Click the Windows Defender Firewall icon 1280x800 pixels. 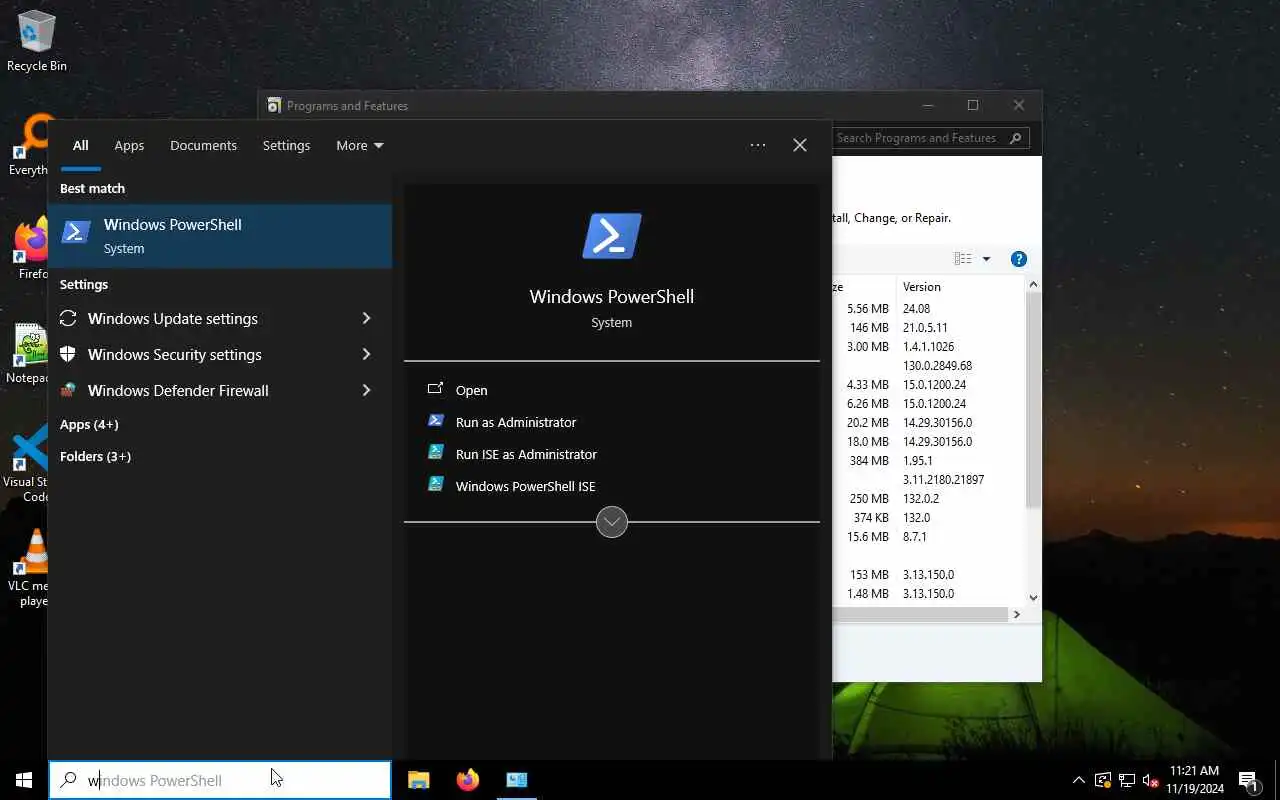pyautogui.click(x=68, y=390)
